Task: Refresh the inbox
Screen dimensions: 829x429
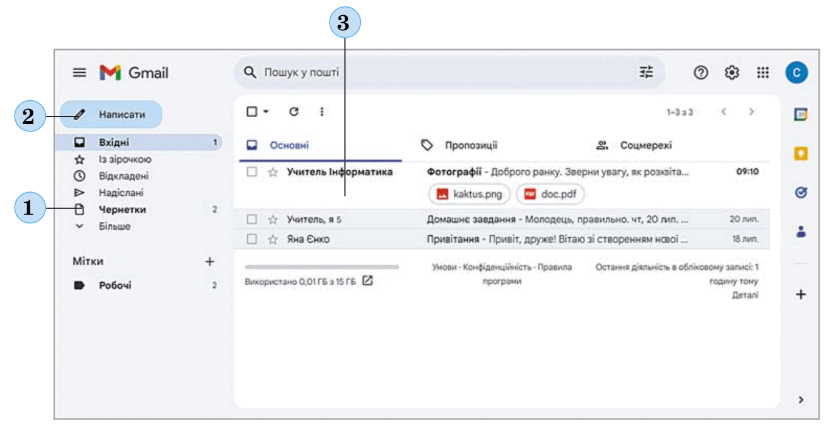Action: [294, 112]
